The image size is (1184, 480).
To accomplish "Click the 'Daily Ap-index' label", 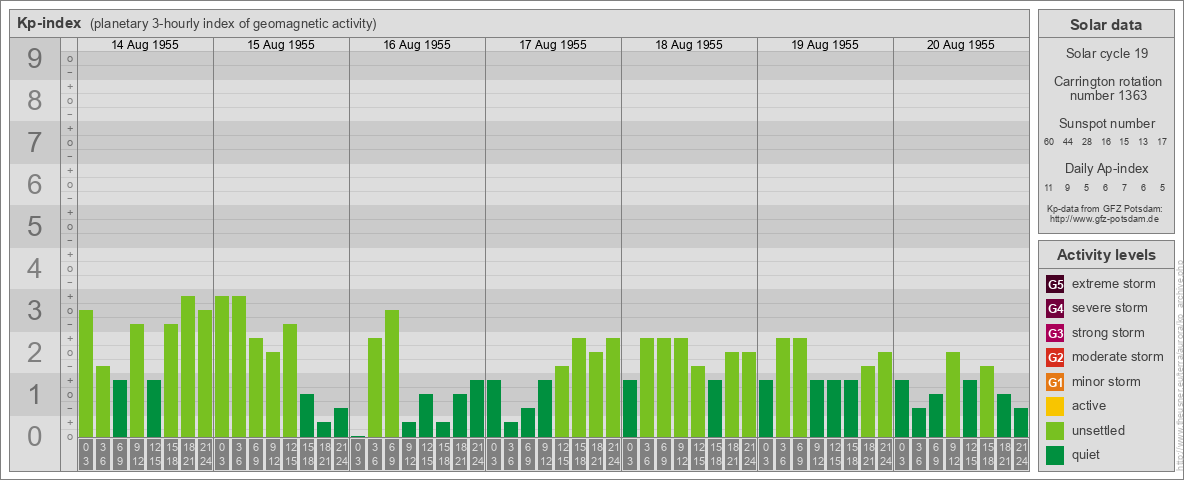I will (x=1106, y=169).
